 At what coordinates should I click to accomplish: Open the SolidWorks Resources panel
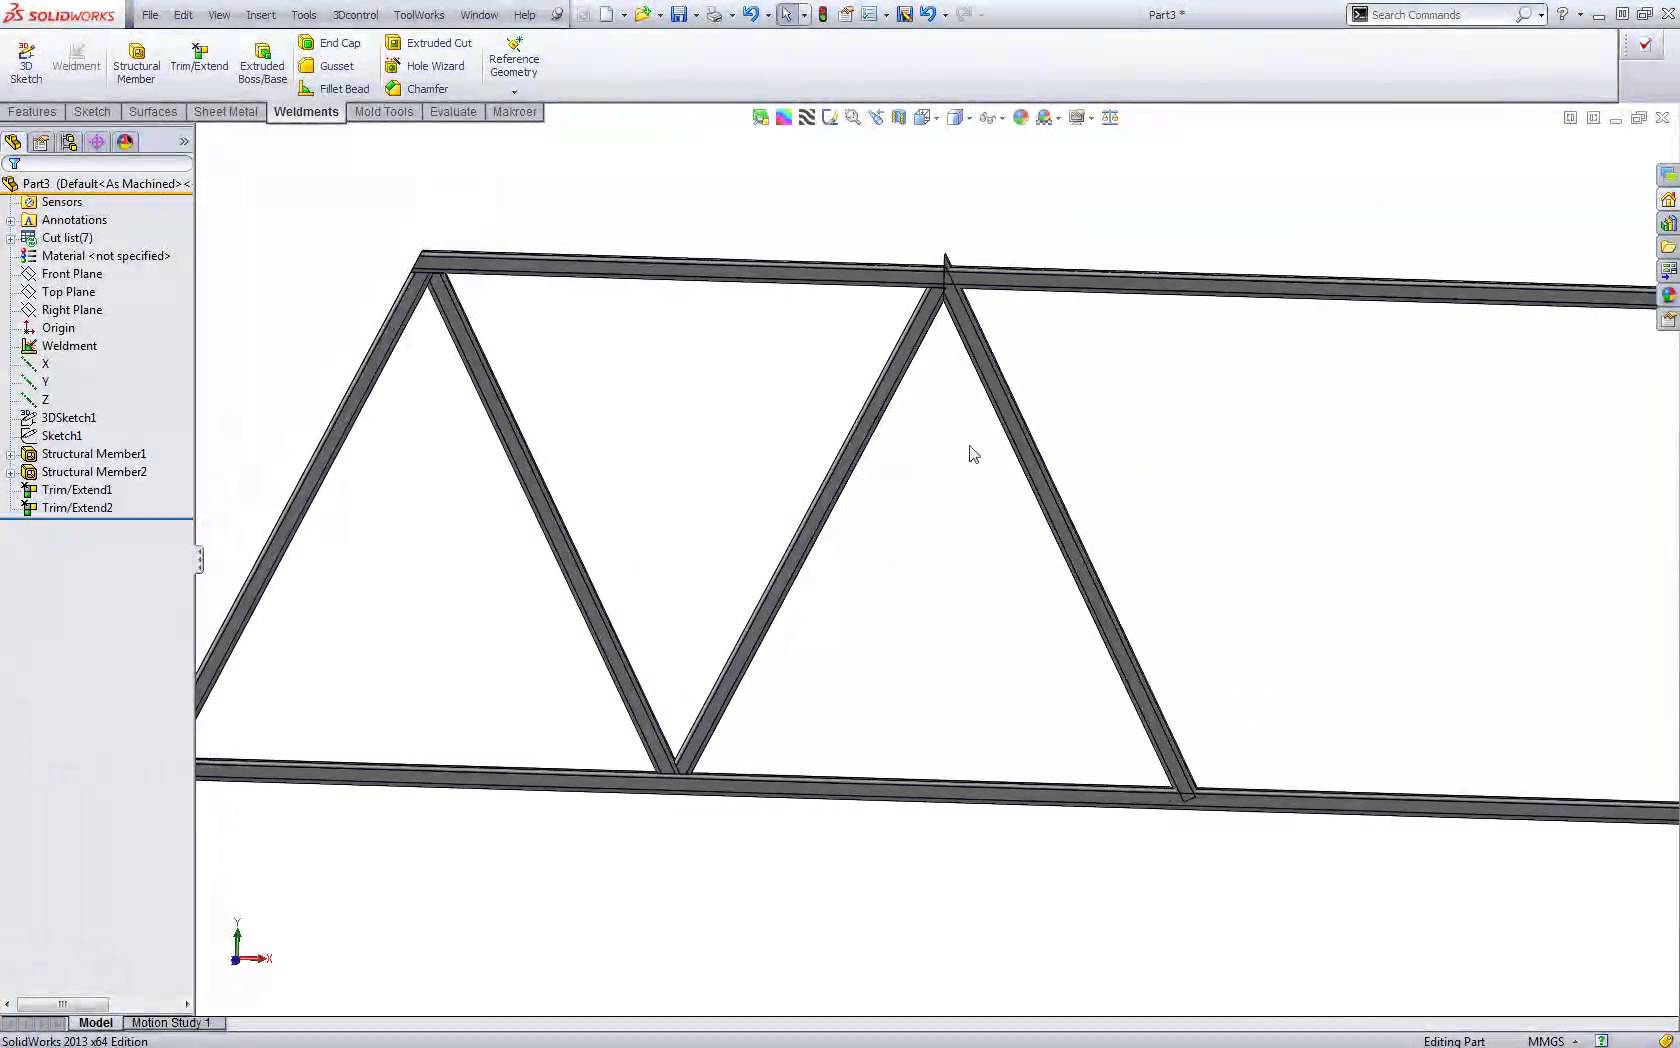coord(1668,199)
